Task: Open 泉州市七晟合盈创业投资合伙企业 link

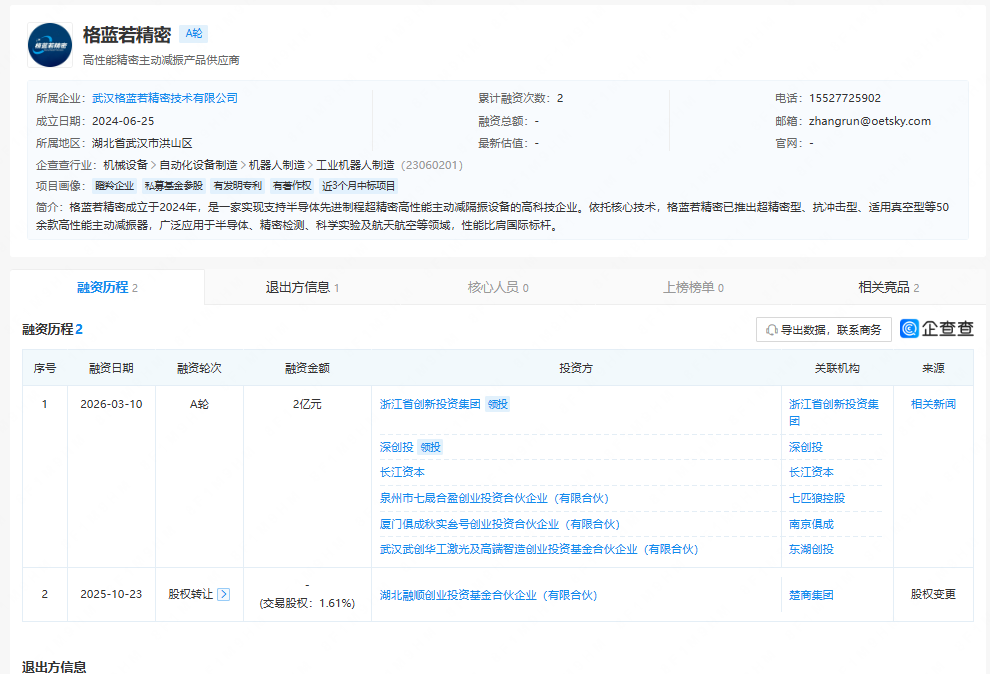Action: [x=494, y=498]
